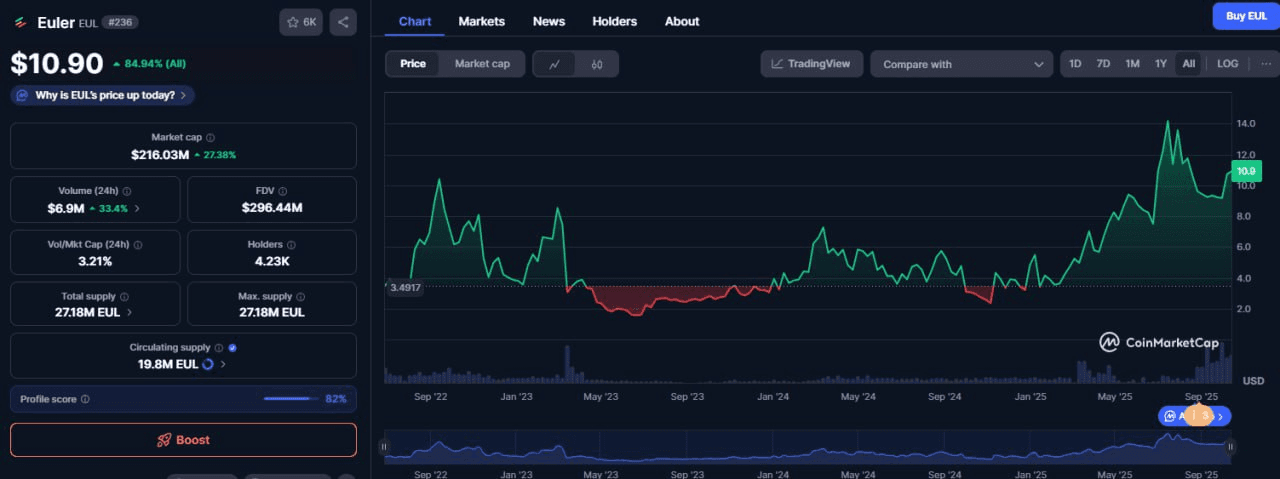The image size is (1280, 479).
Task: Add Euler to watchlist via star icon
Action: pyautogui.click(x=300, y=21)
